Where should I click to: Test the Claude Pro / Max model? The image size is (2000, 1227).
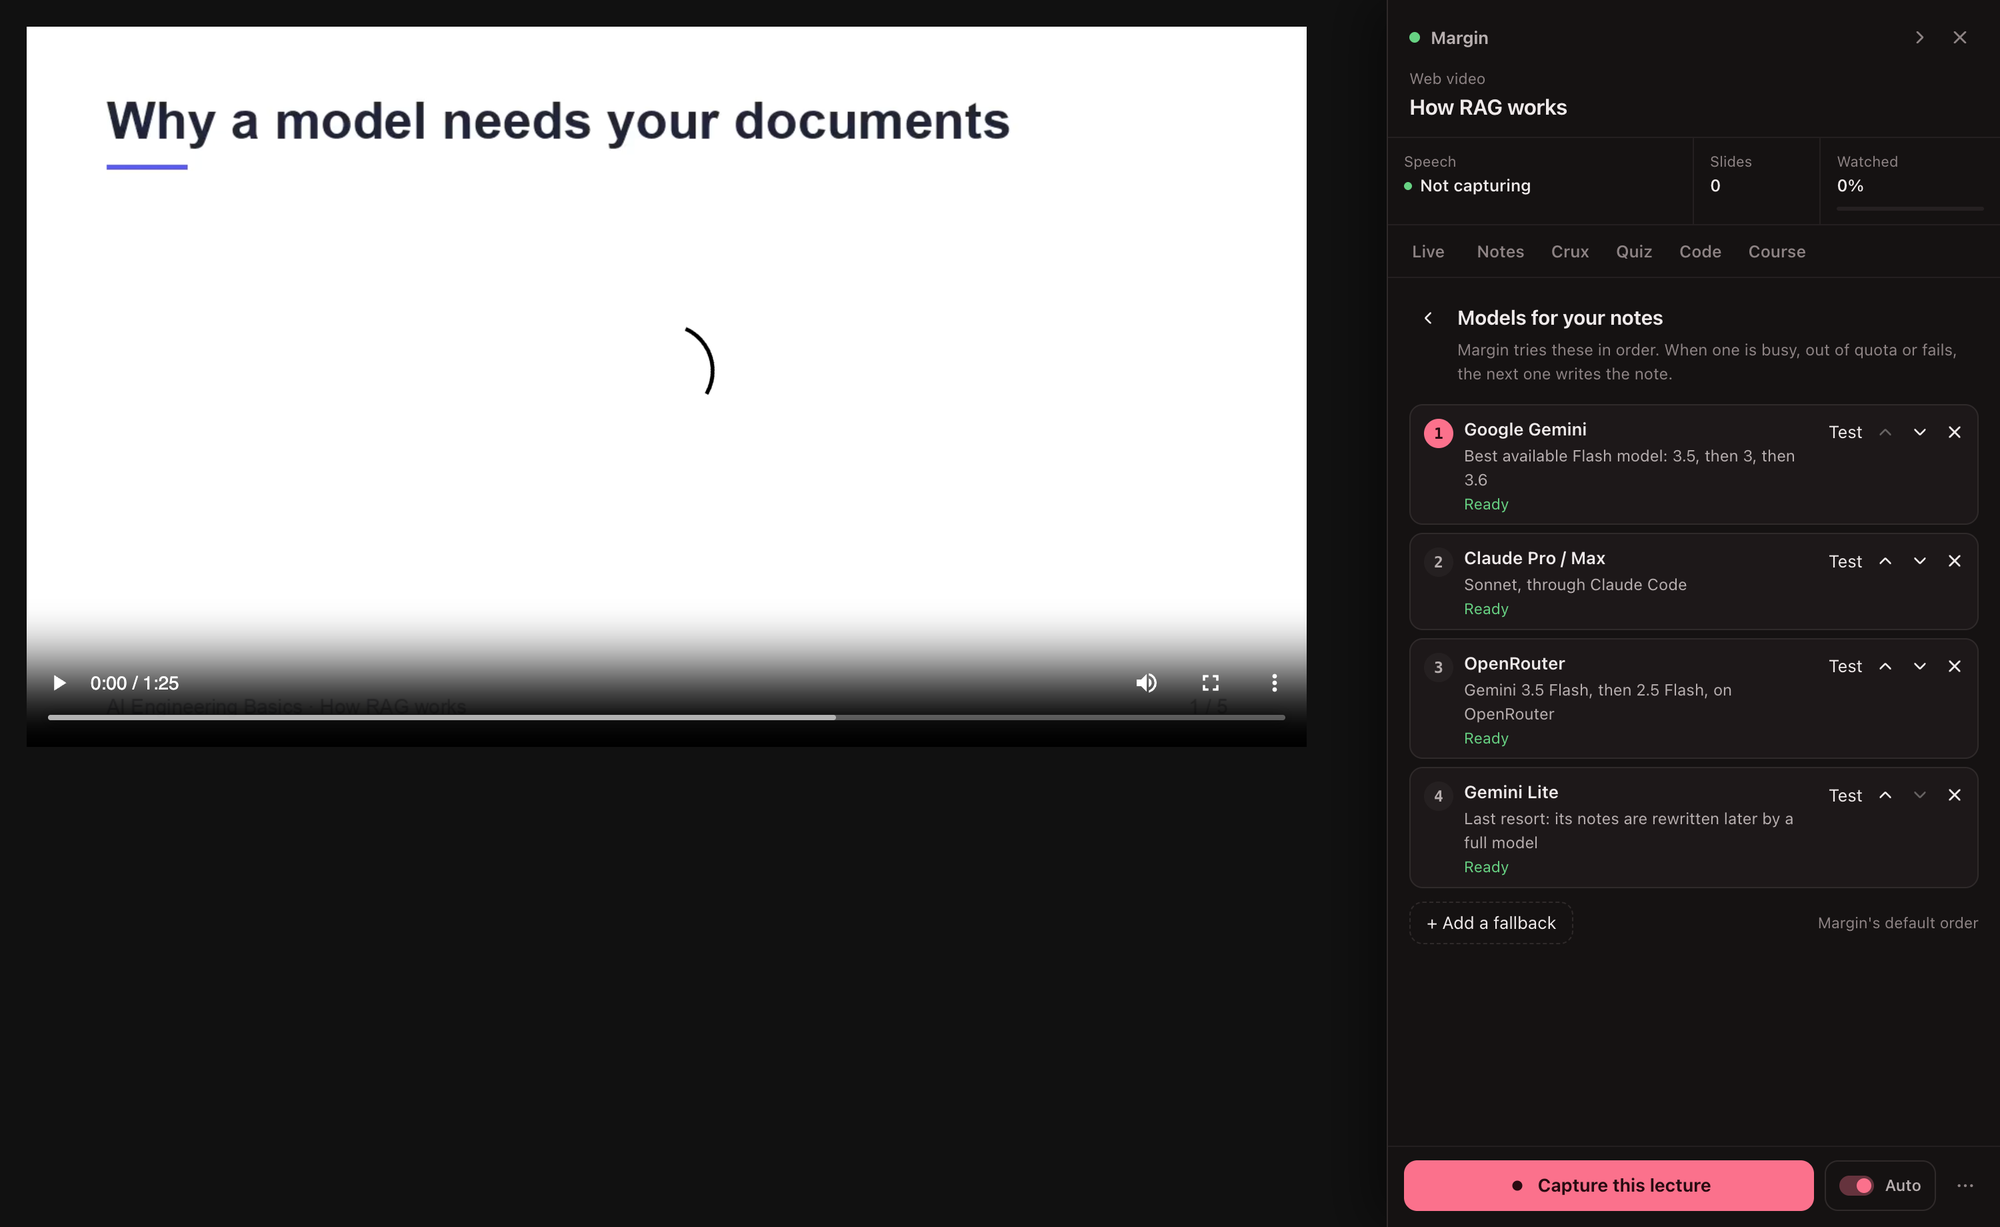[1845, 561]
